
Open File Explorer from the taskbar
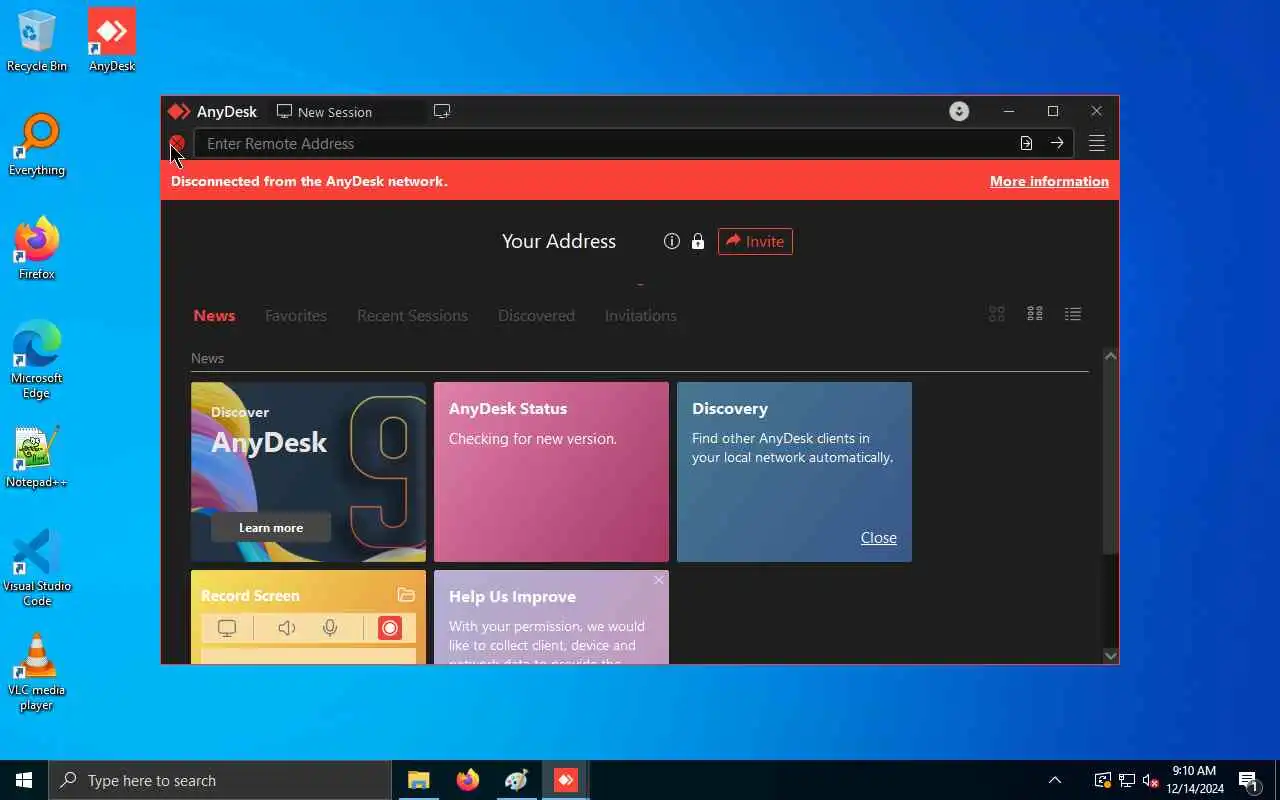418,780
